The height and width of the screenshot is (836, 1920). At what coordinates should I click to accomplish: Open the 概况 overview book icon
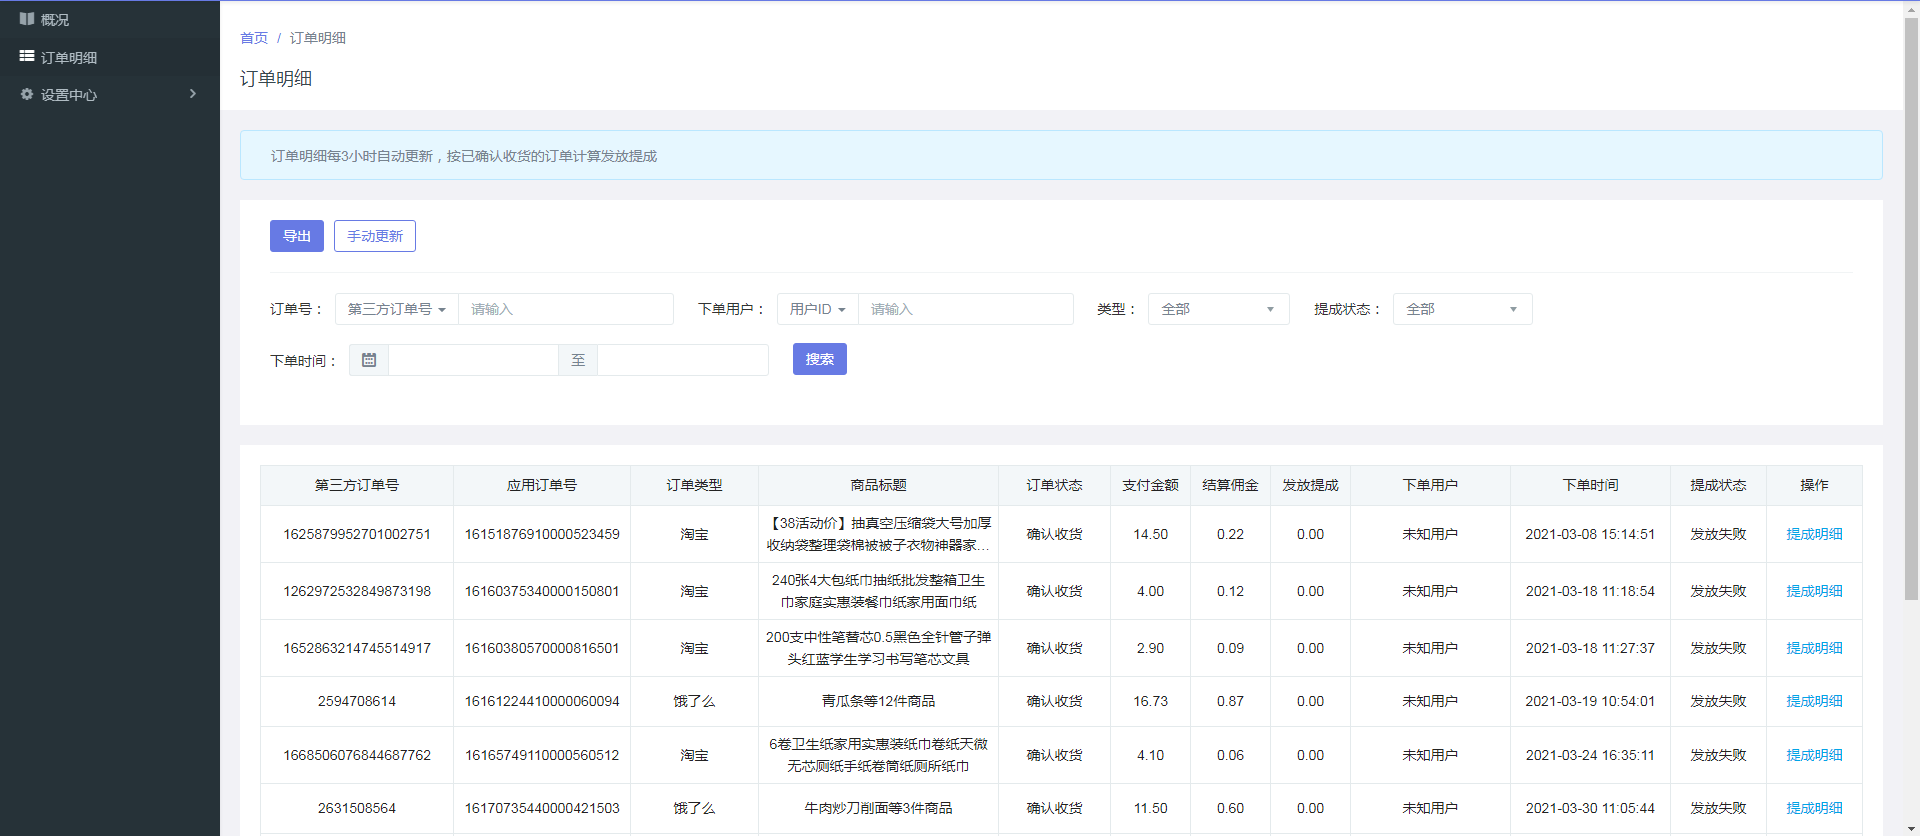point(27,19)
